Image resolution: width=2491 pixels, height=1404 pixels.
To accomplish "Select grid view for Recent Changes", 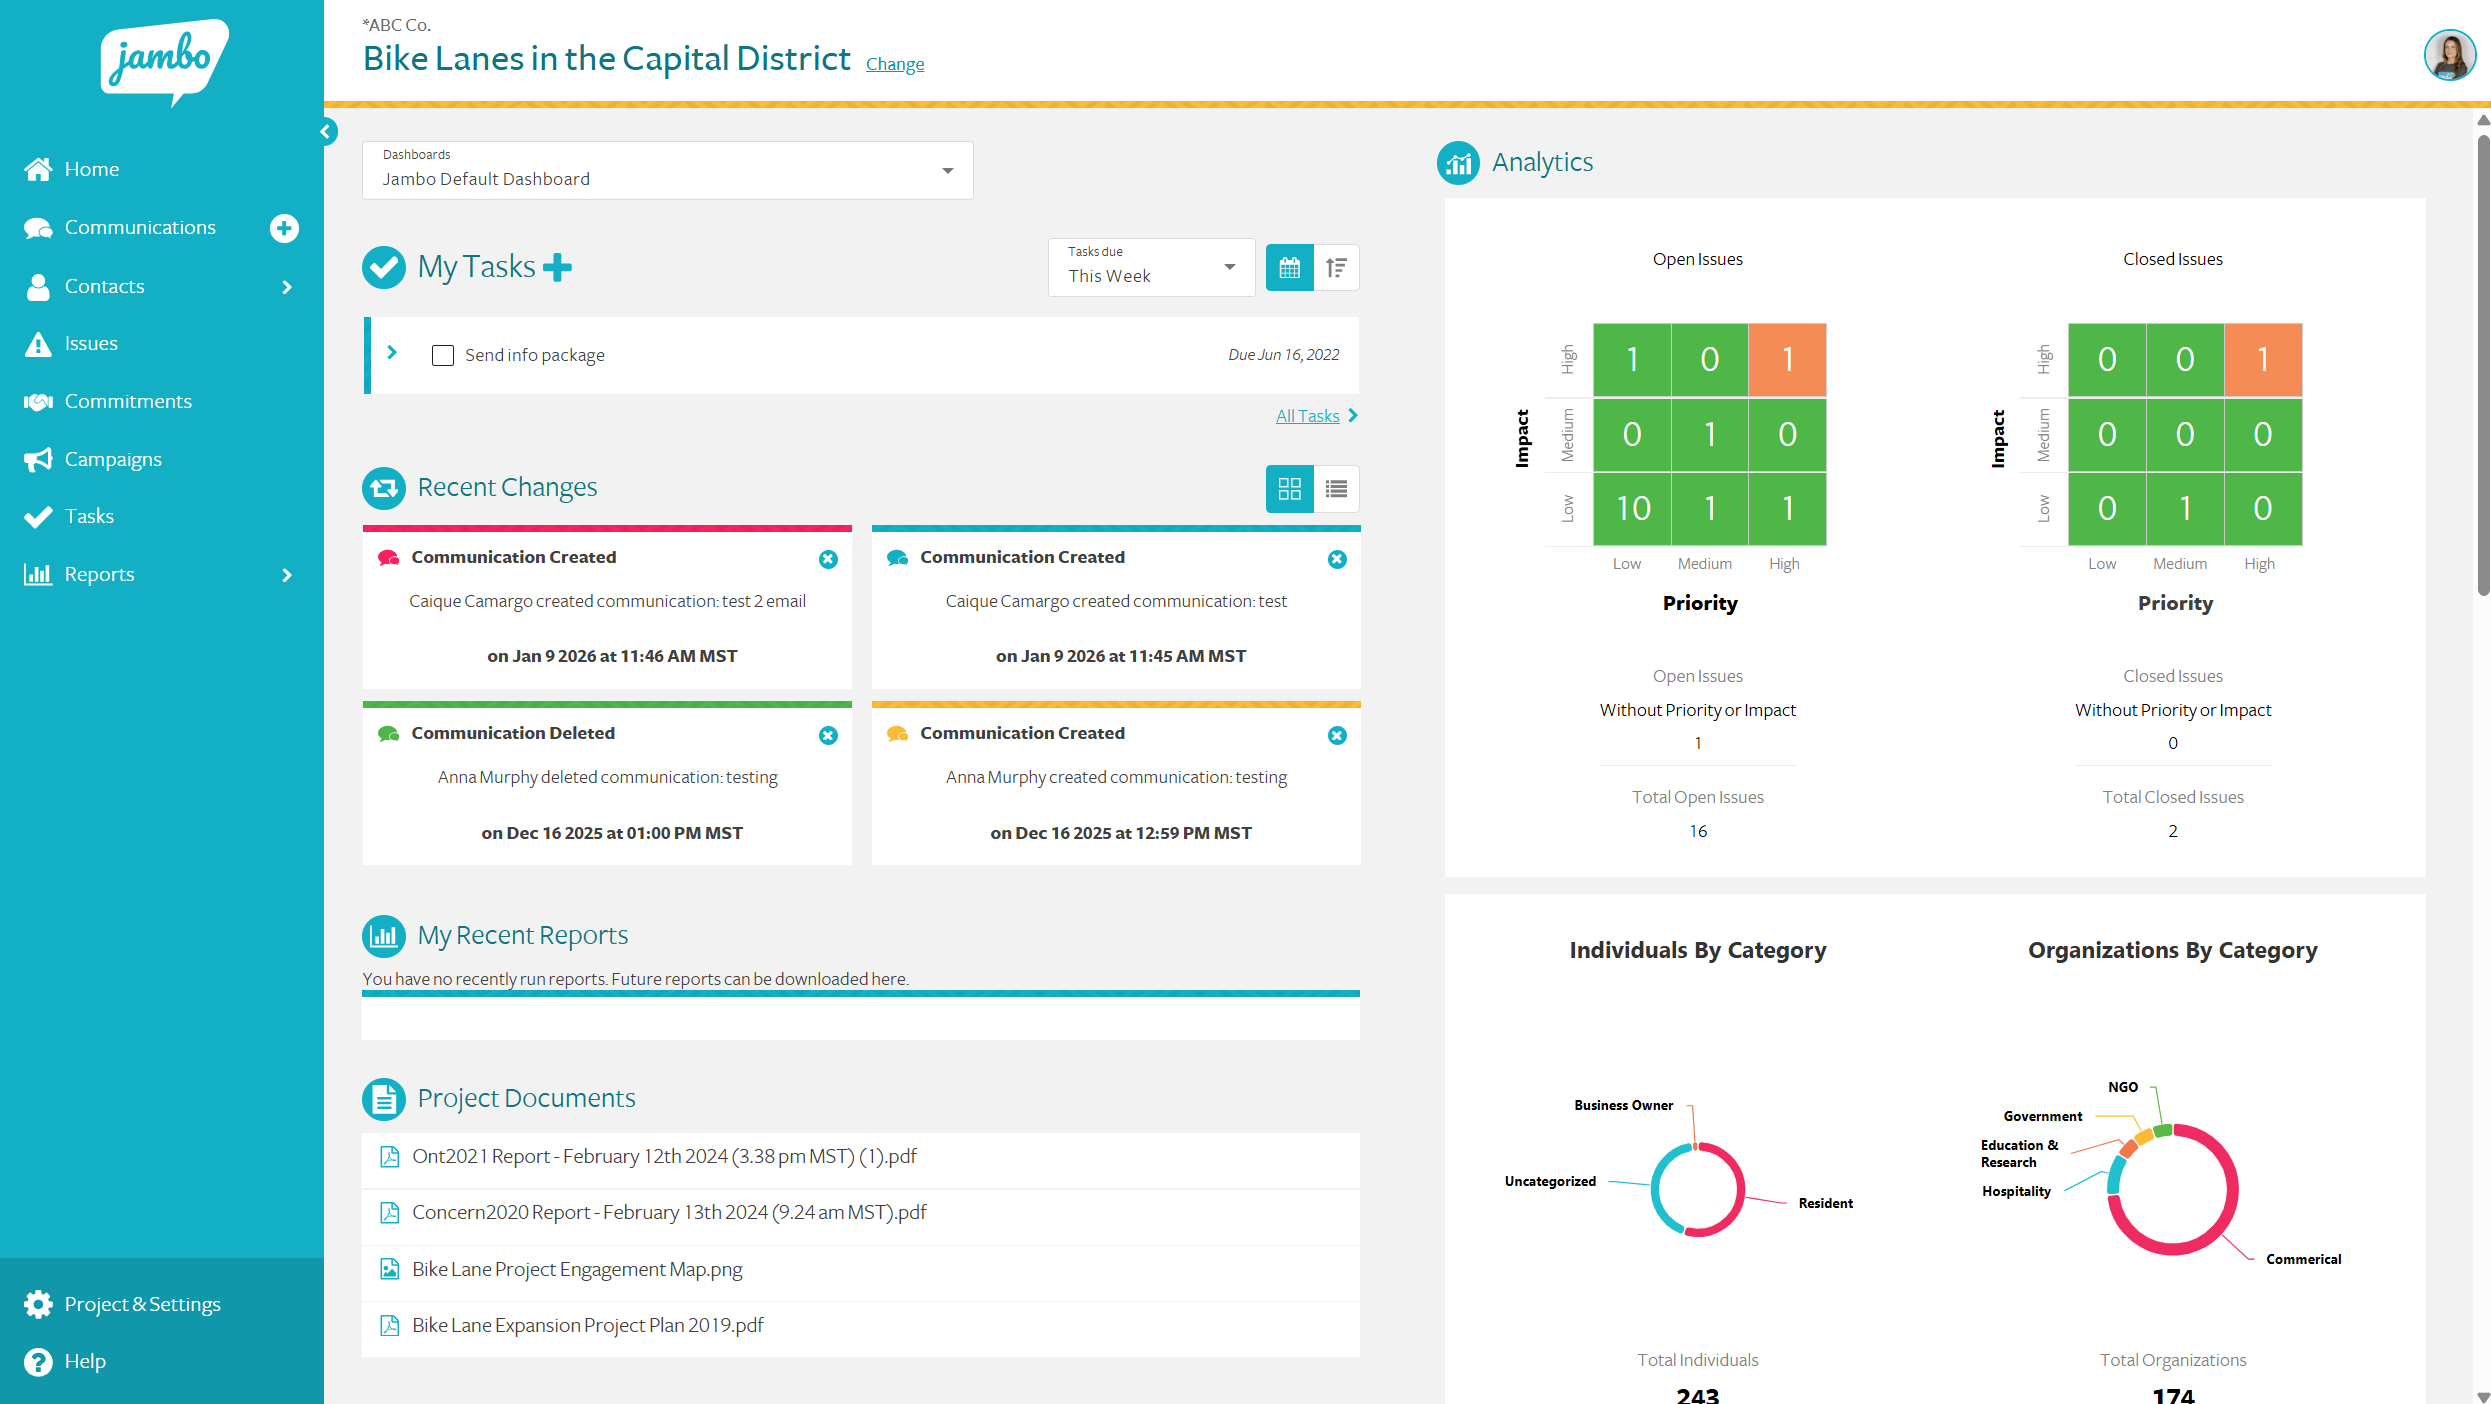I will click(1289, 489).
